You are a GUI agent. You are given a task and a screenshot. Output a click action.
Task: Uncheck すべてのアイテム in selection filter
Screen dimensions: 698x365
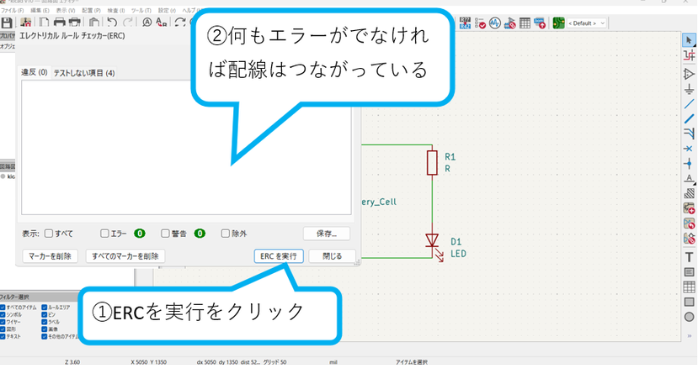coord(3,307)
